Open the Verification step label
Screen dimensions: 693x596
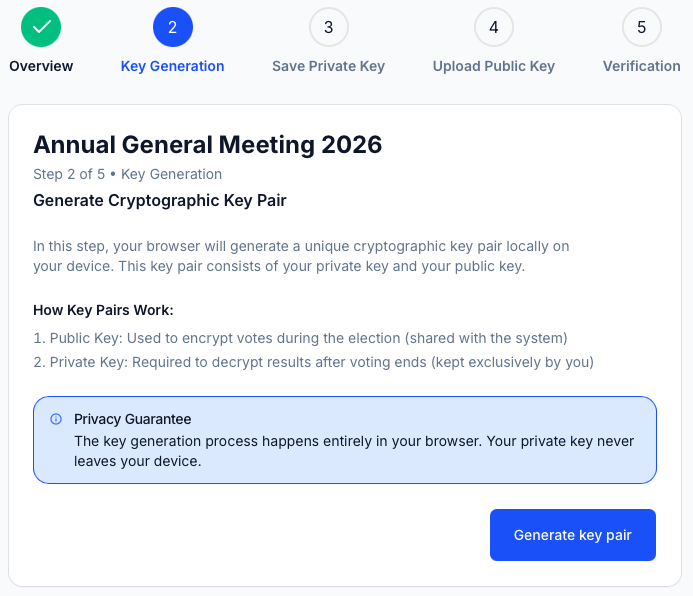pyautogui.click(x=641, y=66)
